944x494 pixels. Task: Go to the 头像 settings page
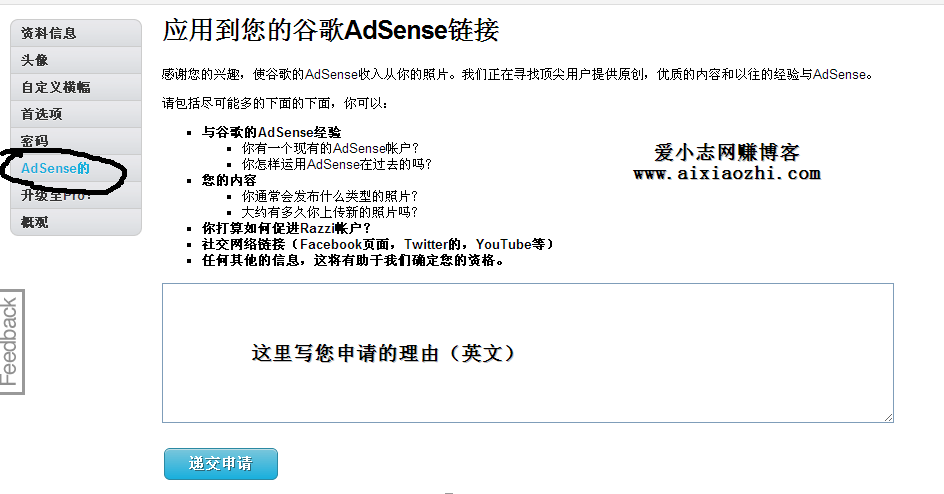76,60
